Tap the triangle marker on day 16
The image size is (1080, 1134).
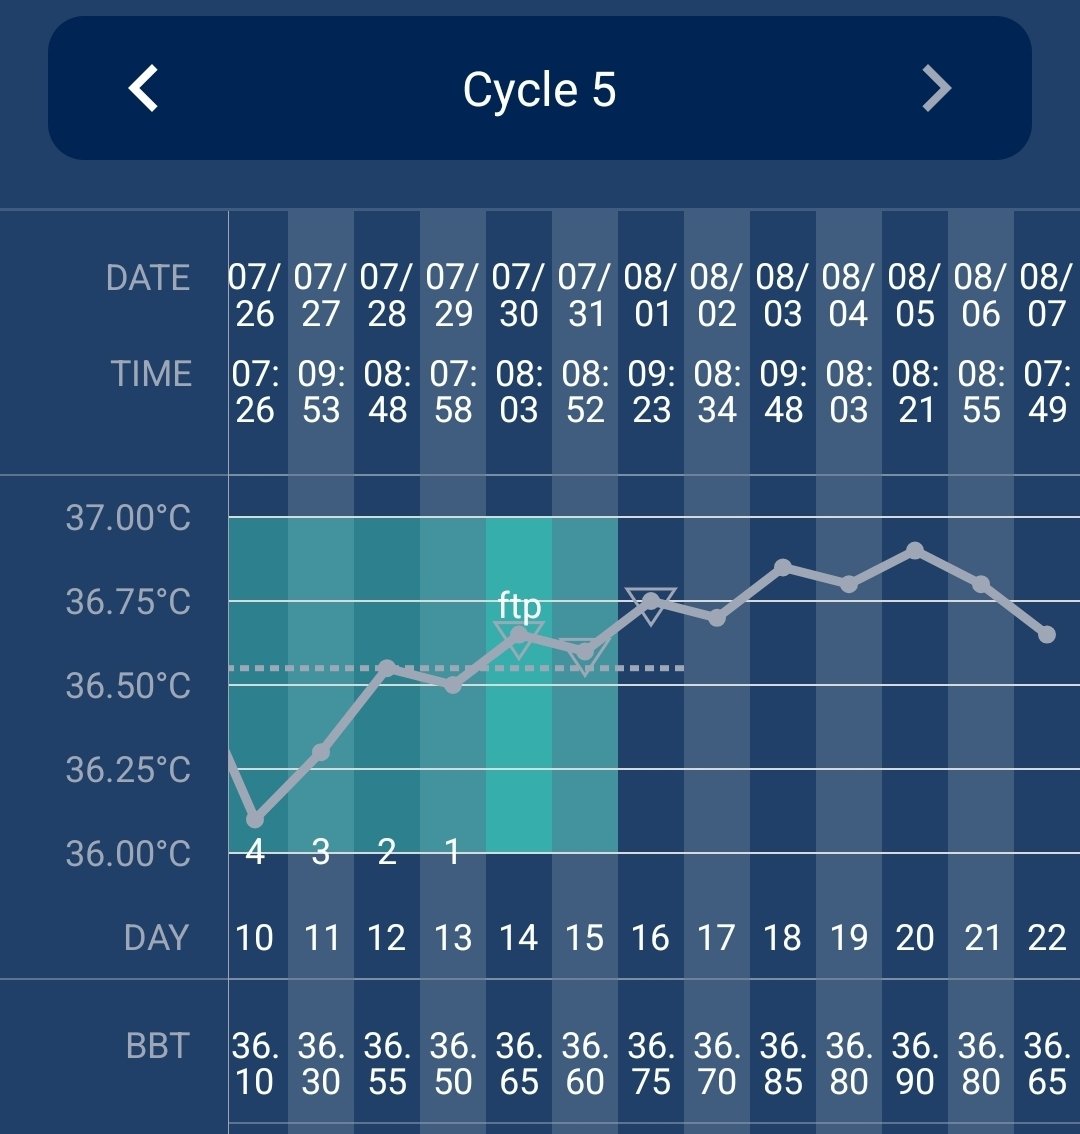pos(651,605)
